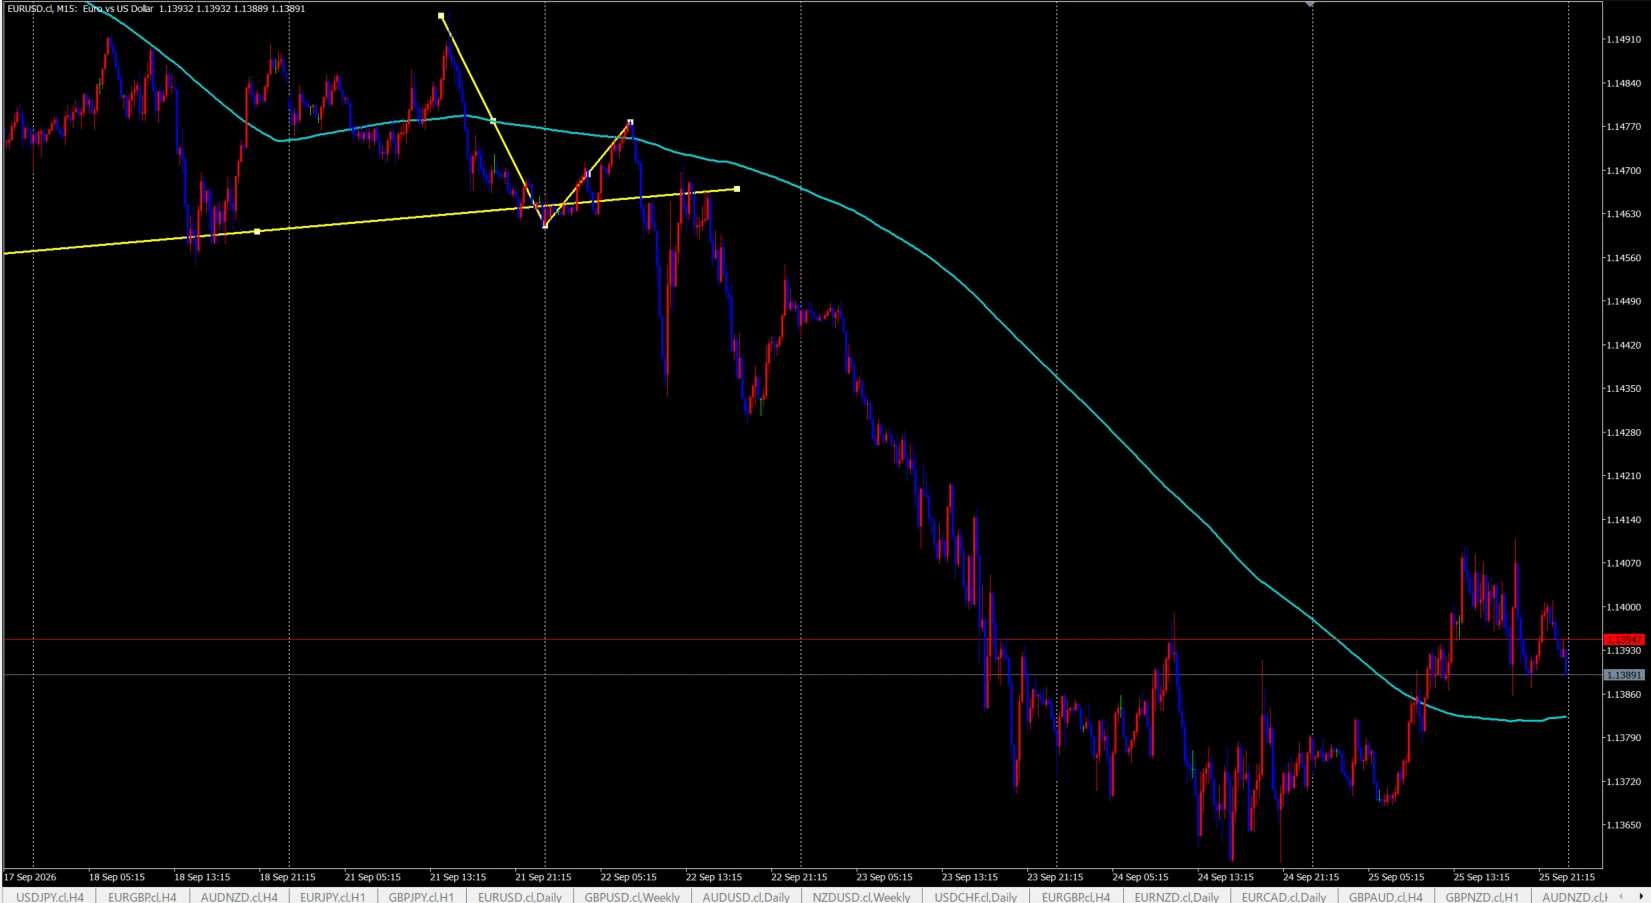
Task: Click the 22 Sep 21:15 time label
Action: [x=799, y=877]
